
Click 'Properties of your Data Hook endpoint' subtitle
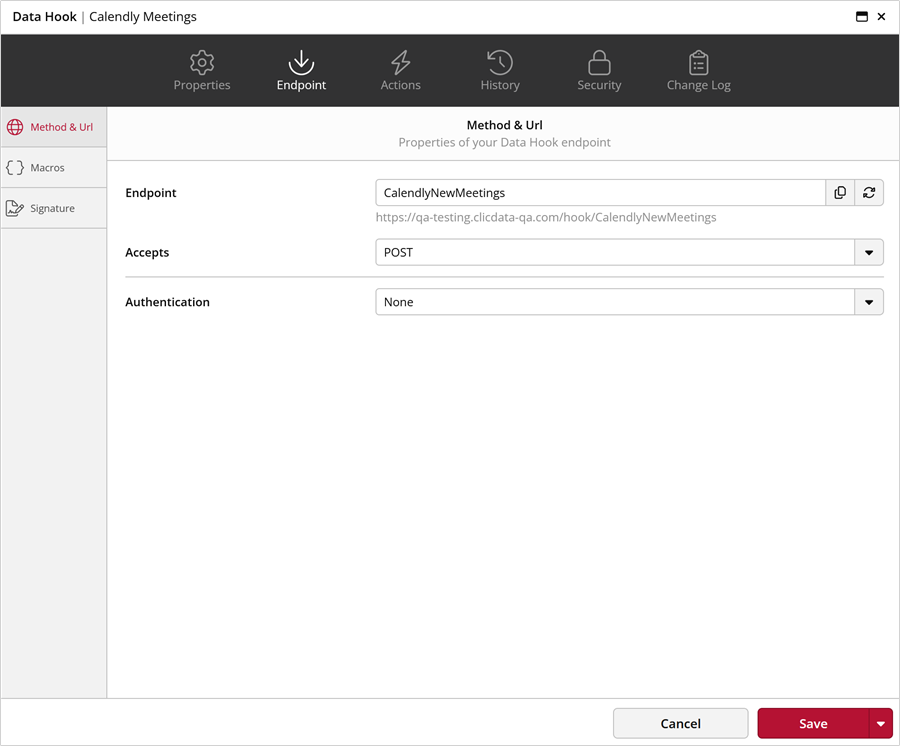505,142
